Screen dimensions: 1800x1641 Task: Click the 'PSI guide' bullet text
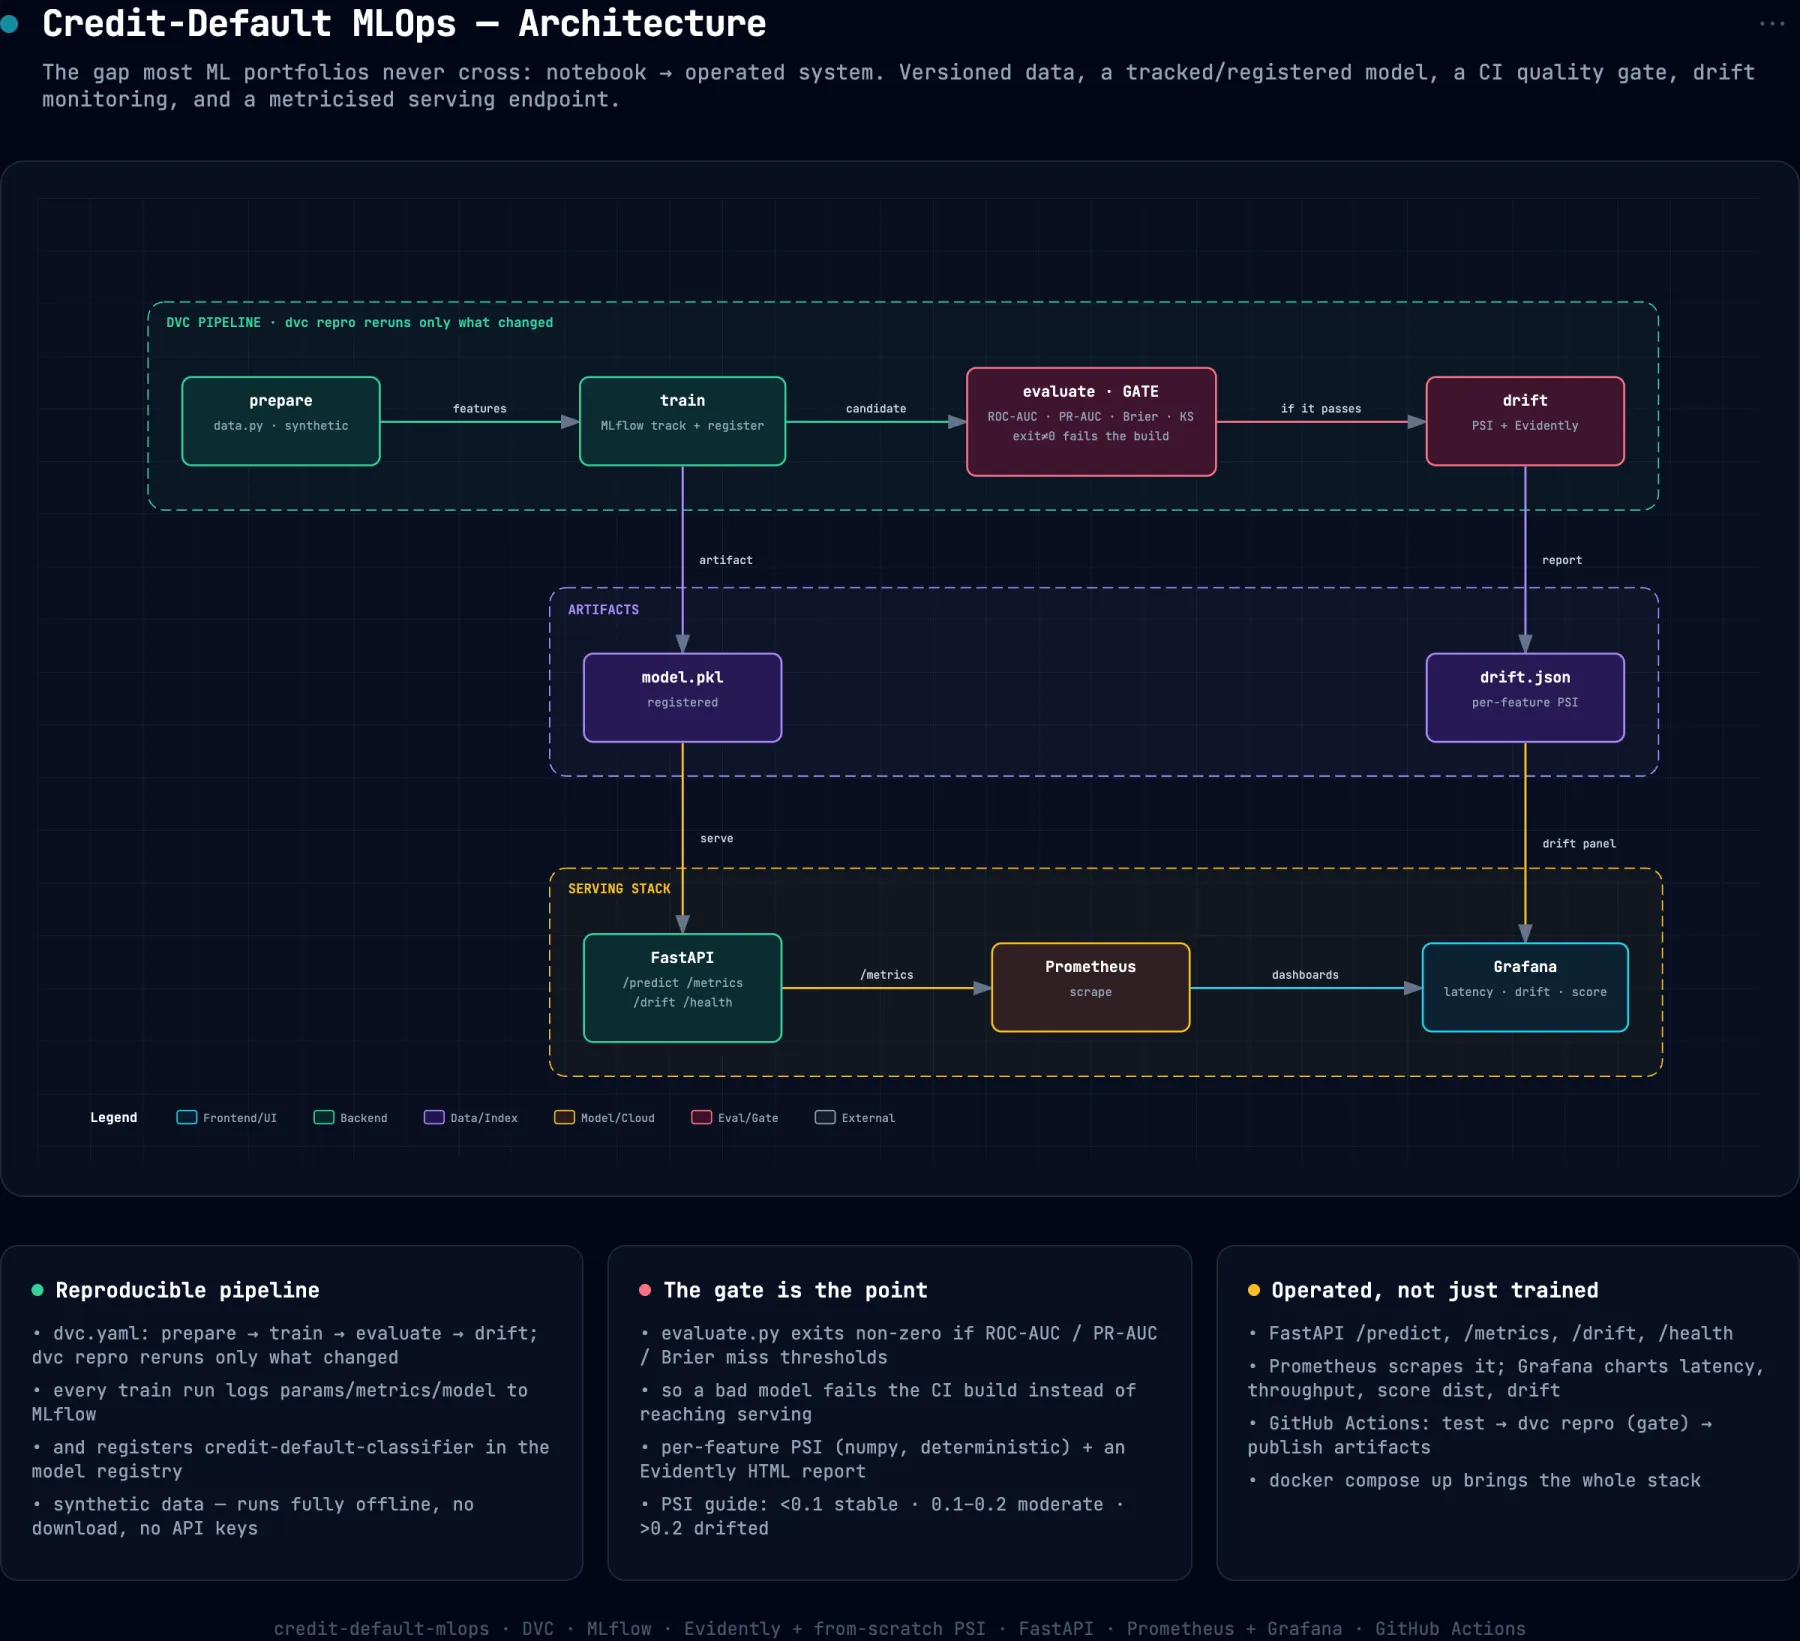(882, 1516)
